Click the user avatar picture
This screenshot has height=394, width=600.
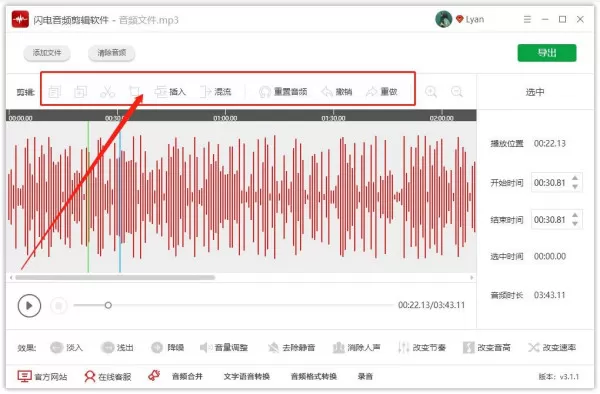click(x=444, y=19)
